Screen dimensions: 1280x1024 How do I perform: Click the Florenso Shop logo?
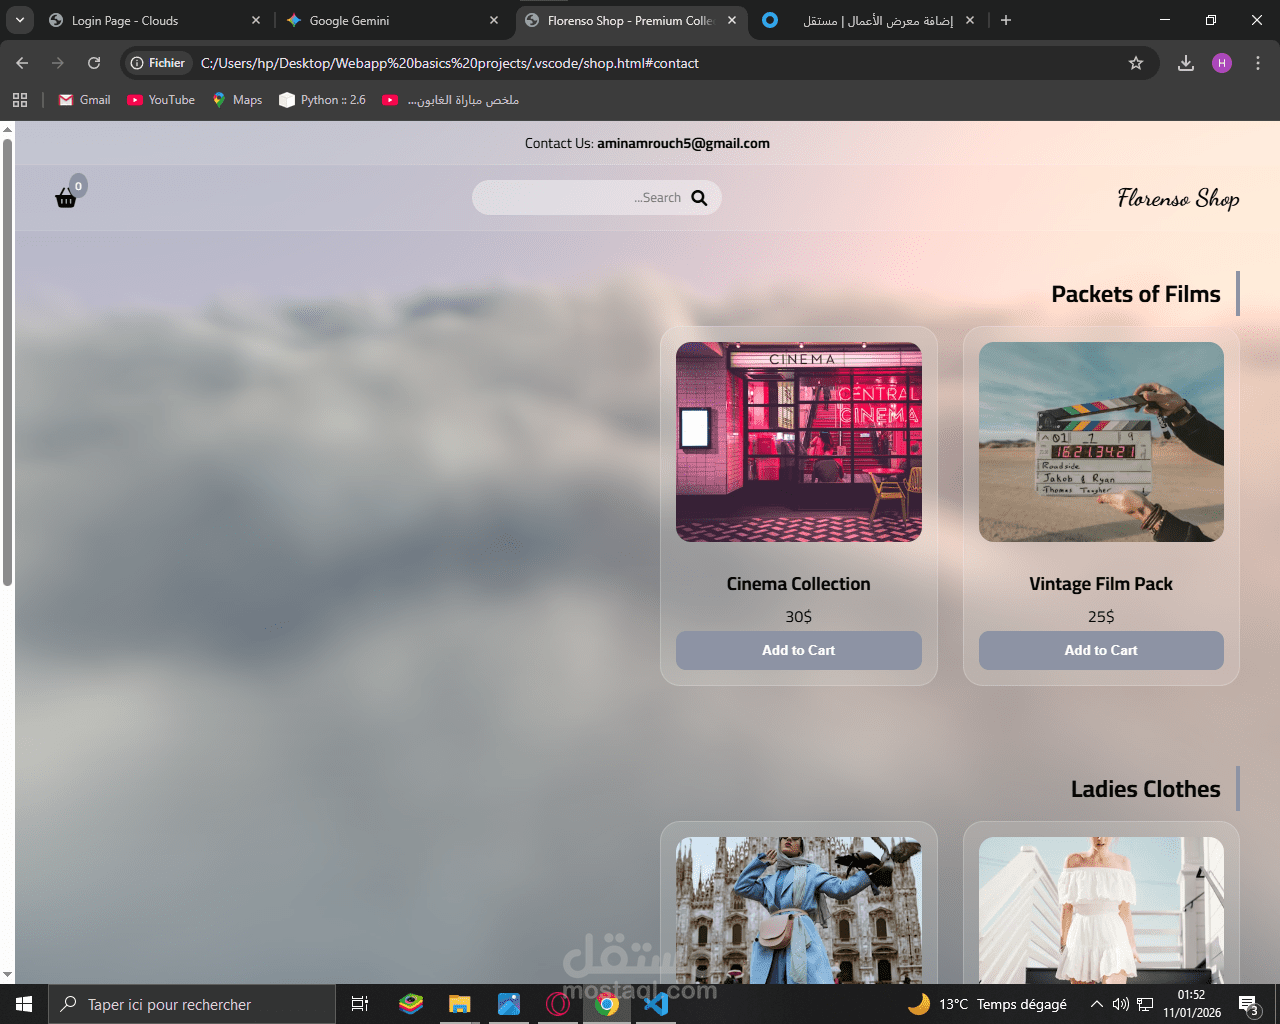click(1178, 198)
